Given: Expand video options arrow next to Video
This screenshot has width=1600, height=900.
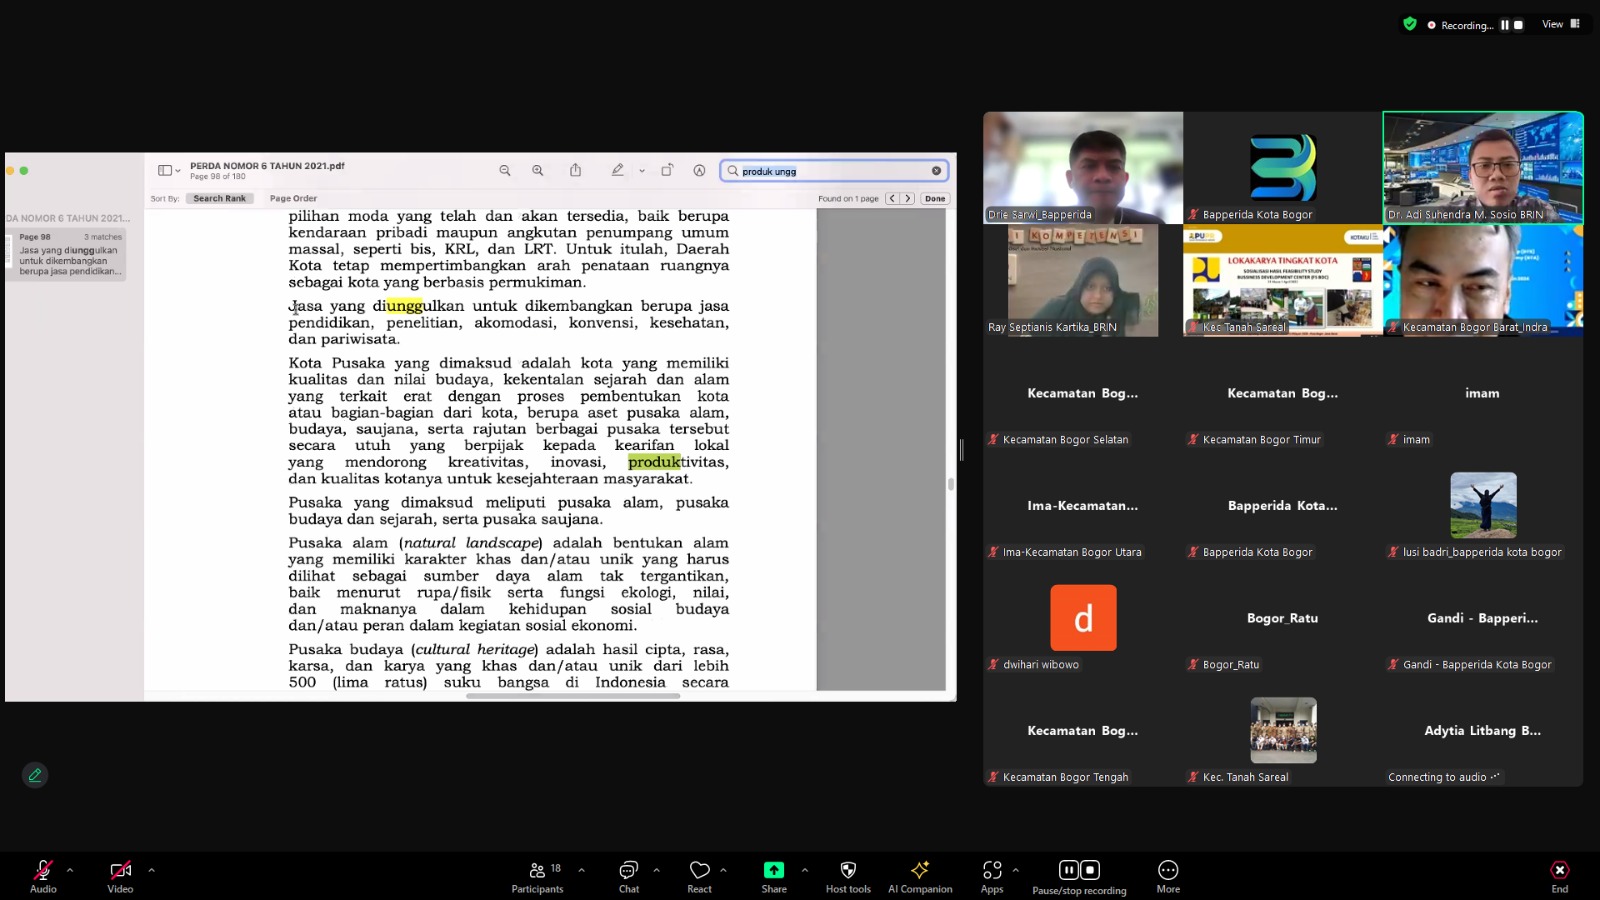Looking at the screenshot, I should [x=152, y=870].
